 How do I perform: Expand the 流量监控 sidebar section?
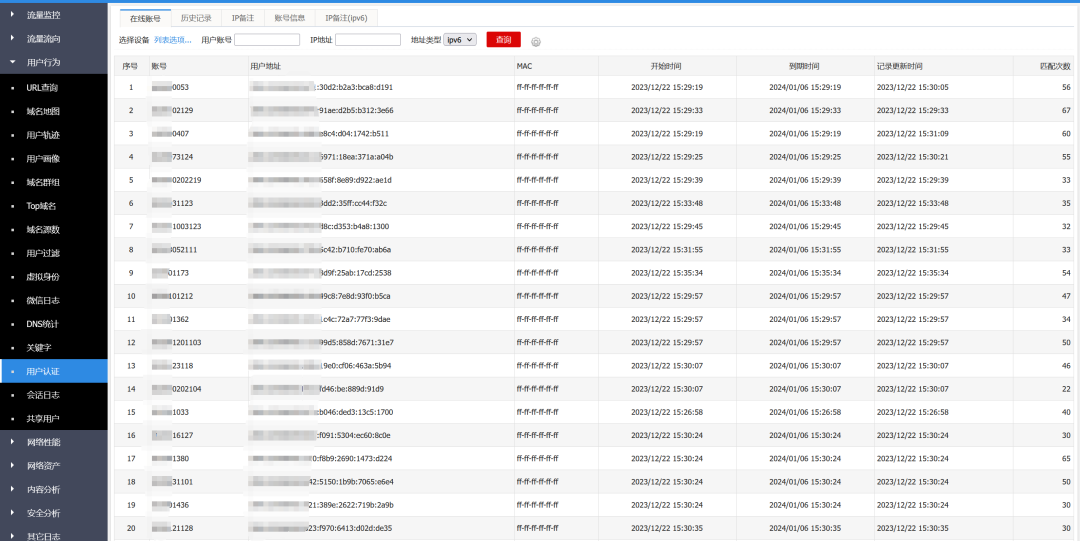54,14
